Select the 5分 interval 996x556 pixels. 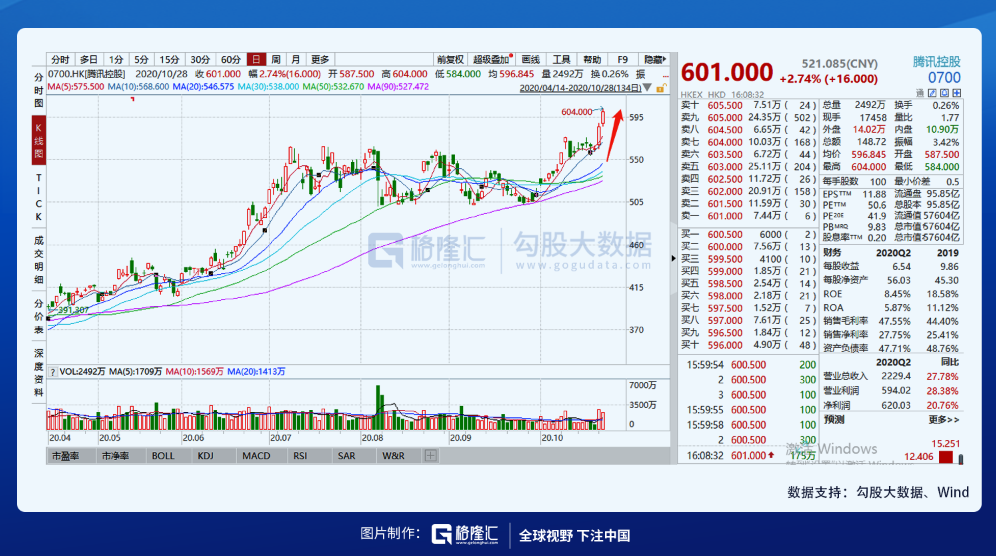(141, 59)
